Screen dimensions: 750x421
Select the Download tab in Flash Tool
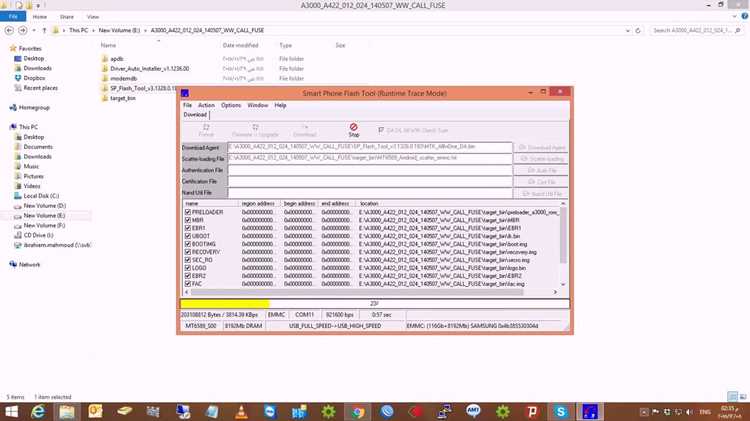point(195,115)
